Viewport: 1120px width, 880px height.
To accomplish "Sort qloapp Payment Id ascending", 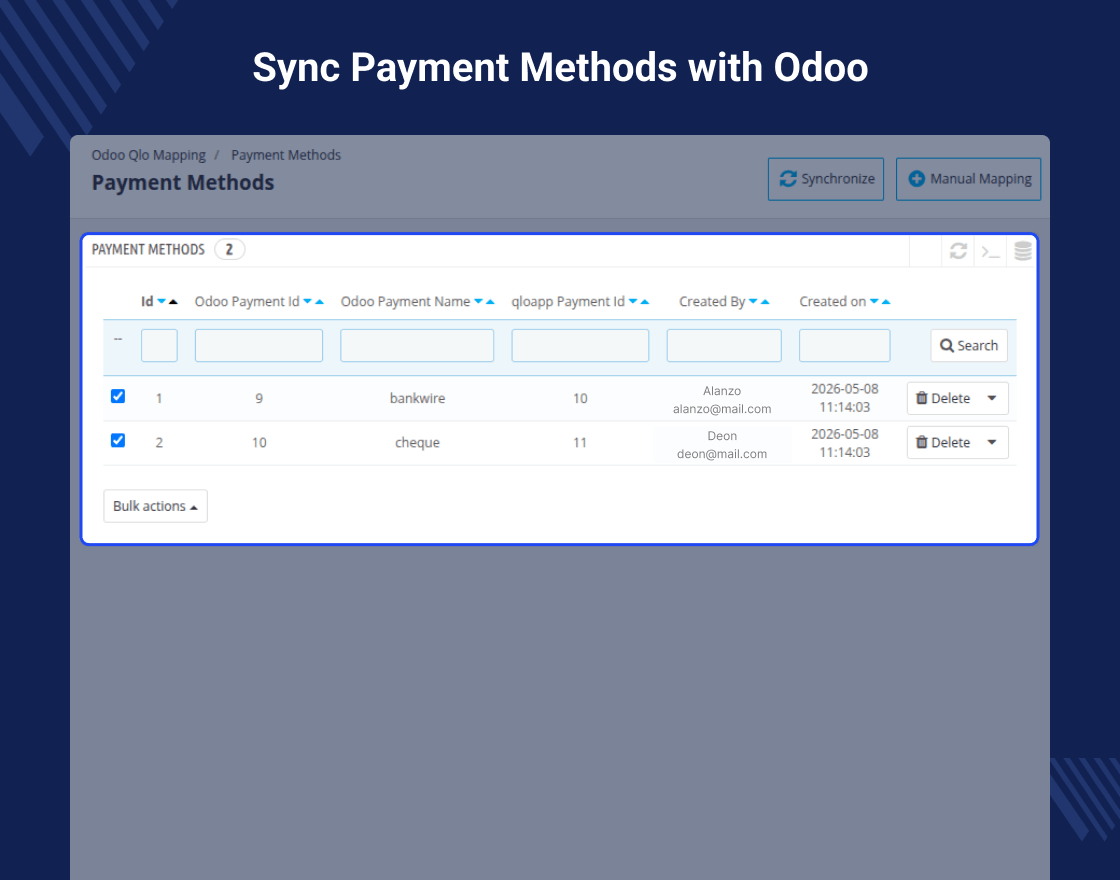I will point(645,301).
